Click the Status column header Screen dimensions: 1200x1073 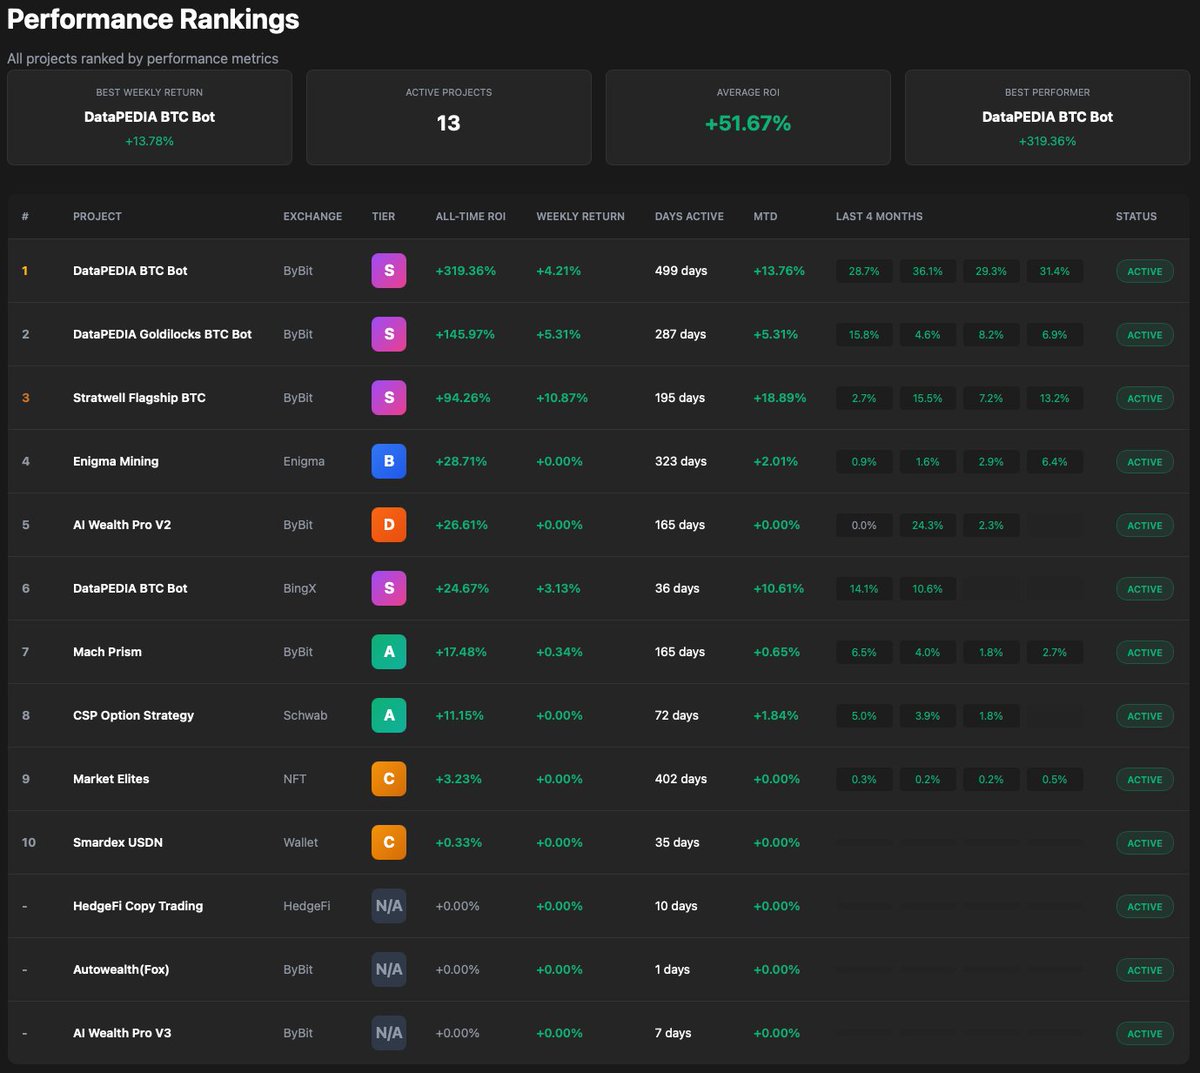click(x=1136, y=216)
